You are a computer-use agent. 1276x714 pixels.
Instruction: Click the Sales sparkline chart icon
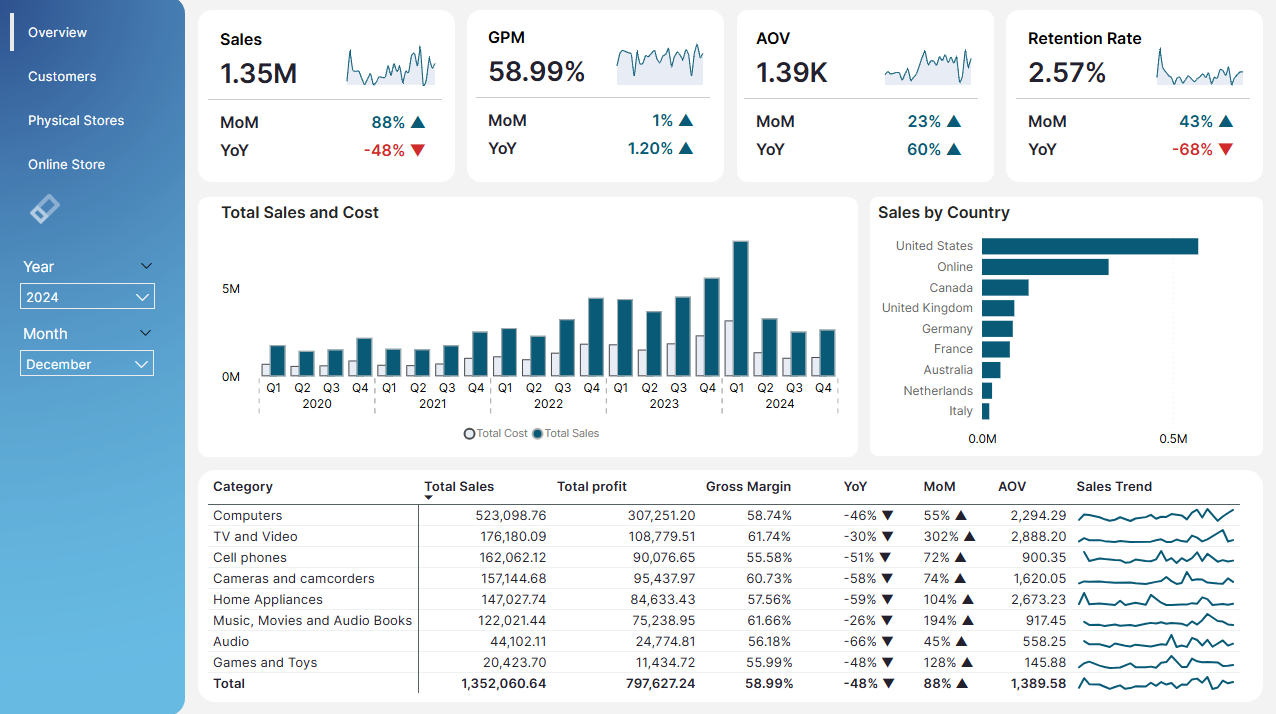(391, 66)
